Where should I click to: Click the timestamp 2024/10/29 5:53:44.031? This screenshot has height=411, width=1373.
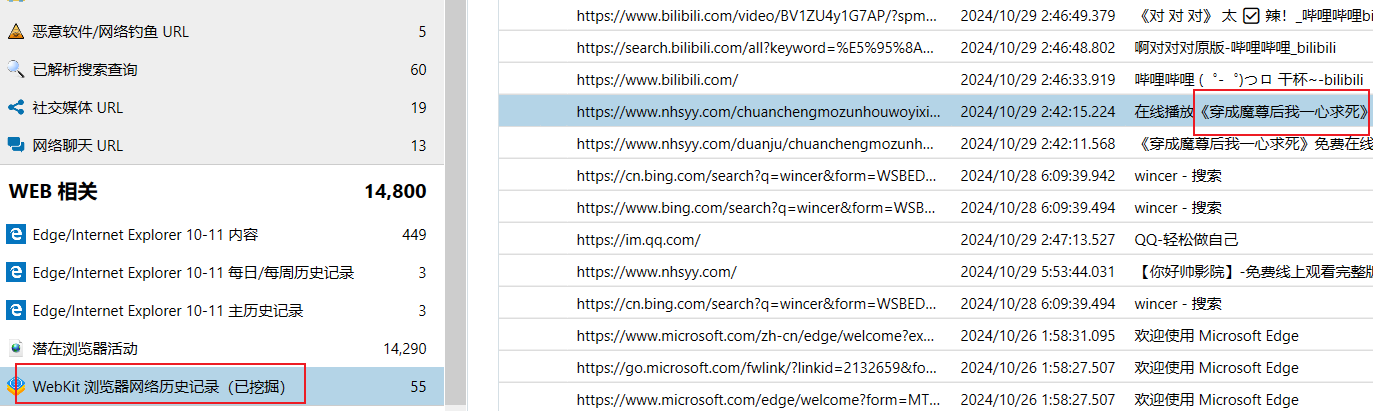pos(1037,271)
